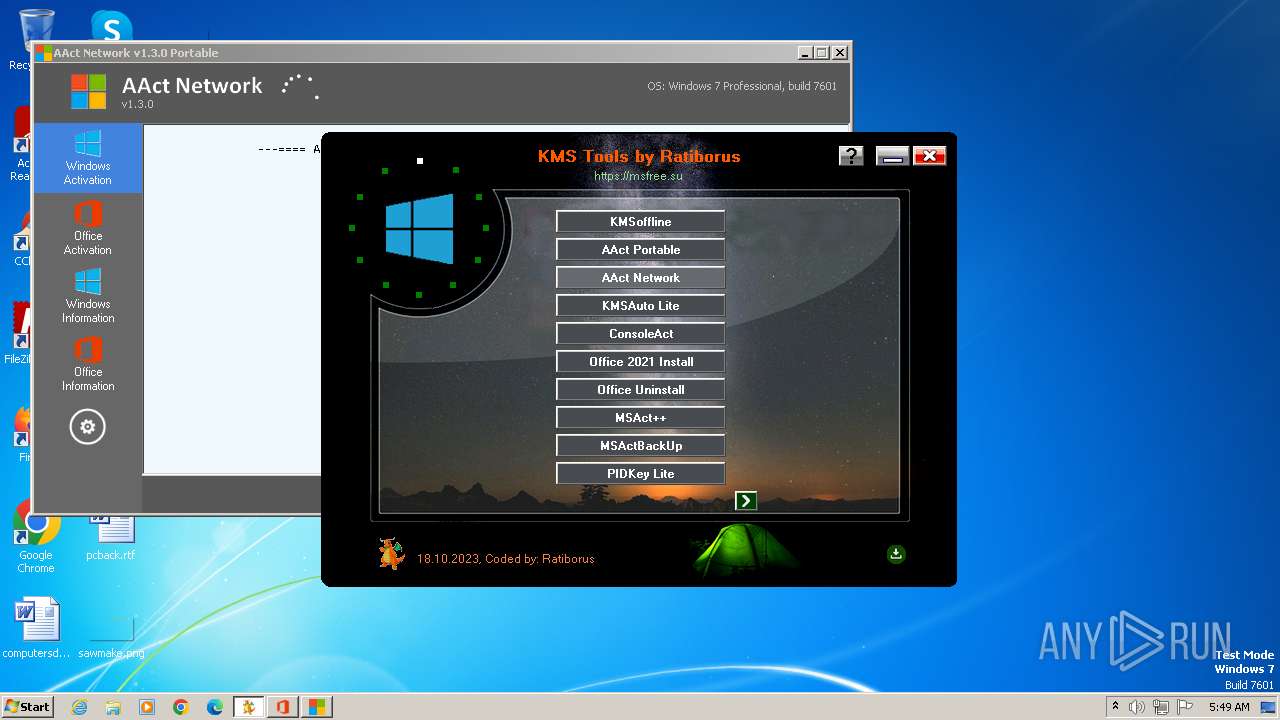
Task: Click the Office taskbar button
Action: tap(283, 707)
